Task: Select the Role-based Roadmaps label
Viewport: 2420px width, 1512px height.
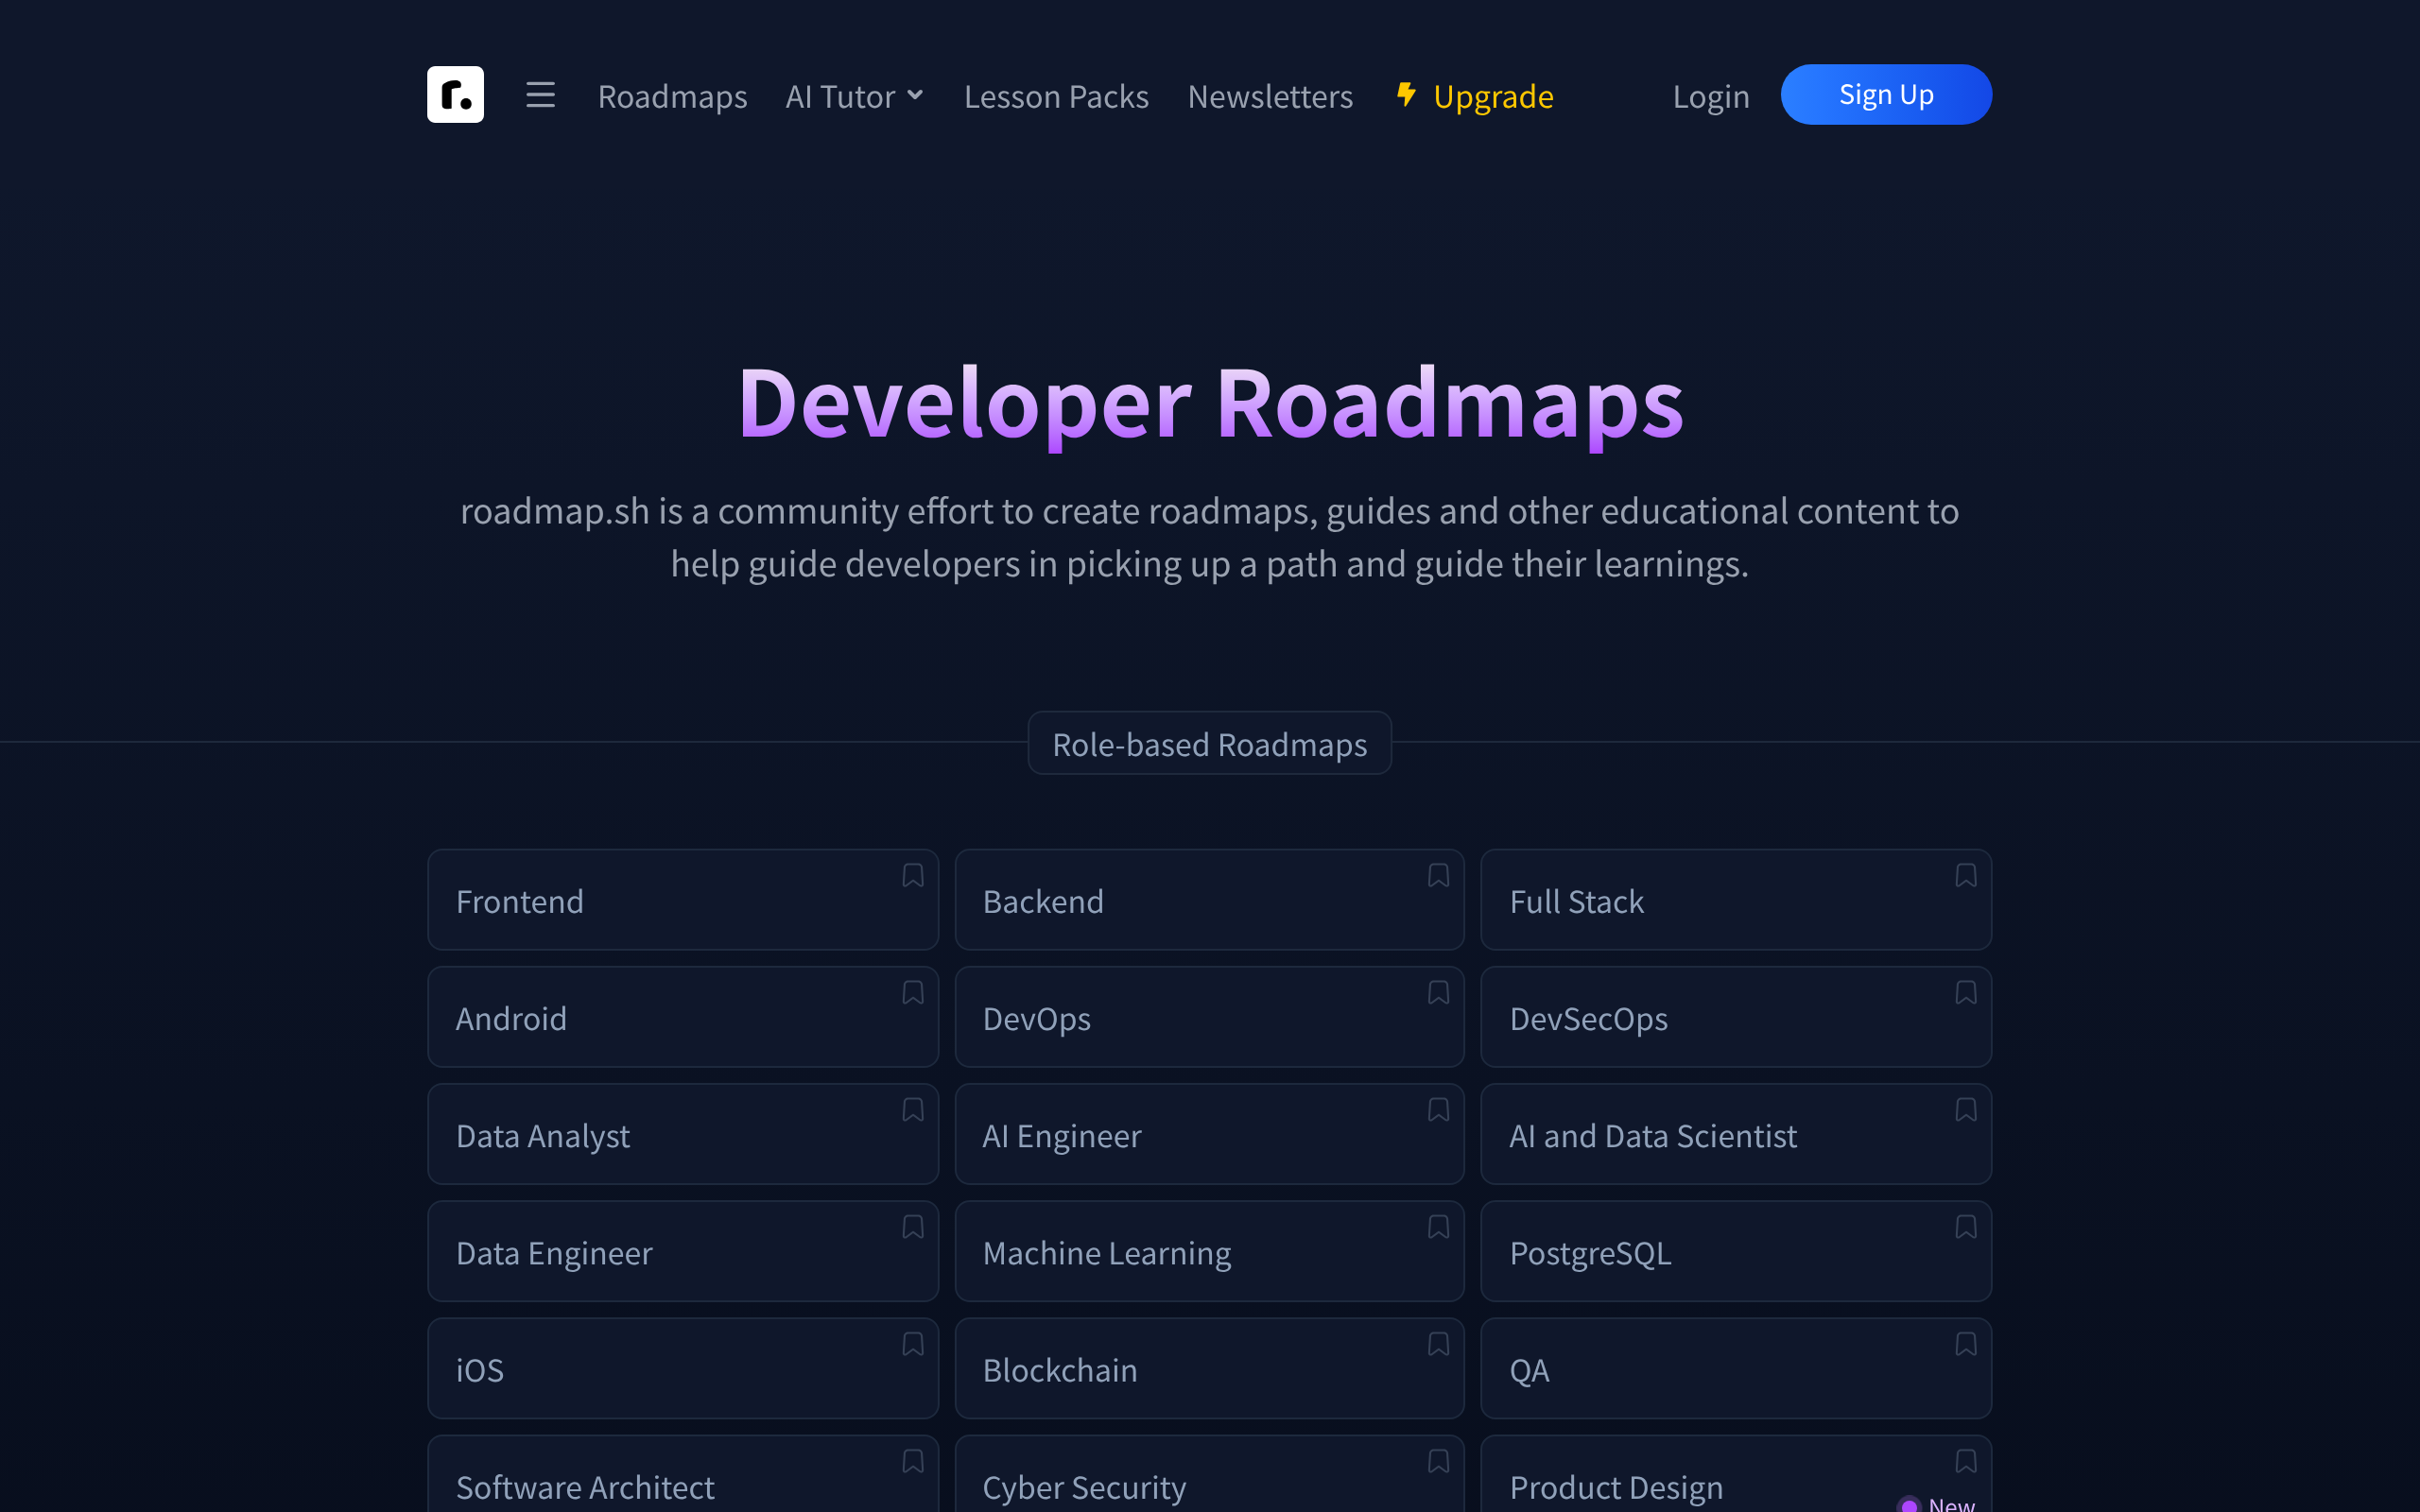Action: [x=1209, y=744]
